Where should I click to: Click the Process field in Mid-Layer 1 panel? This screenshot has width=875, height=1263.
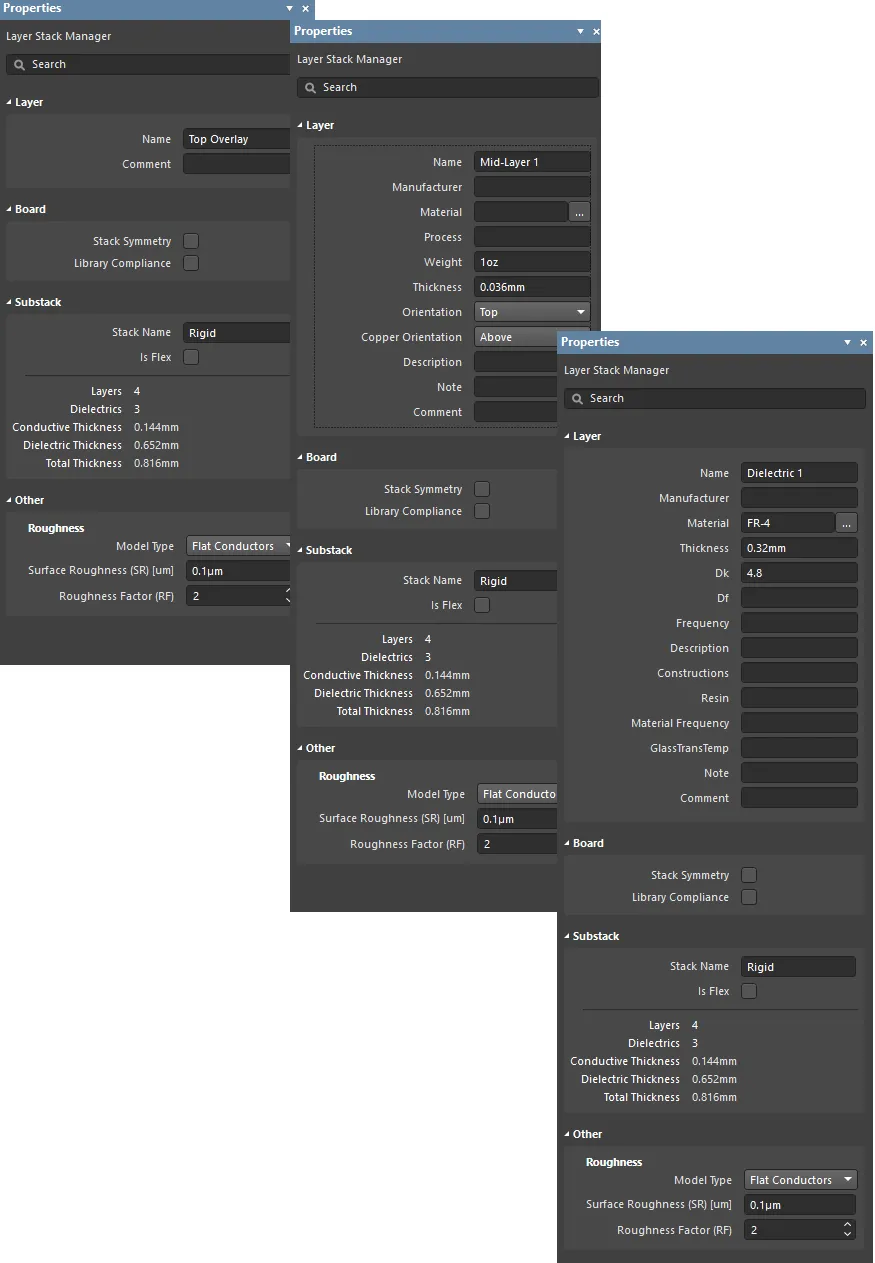533,237
